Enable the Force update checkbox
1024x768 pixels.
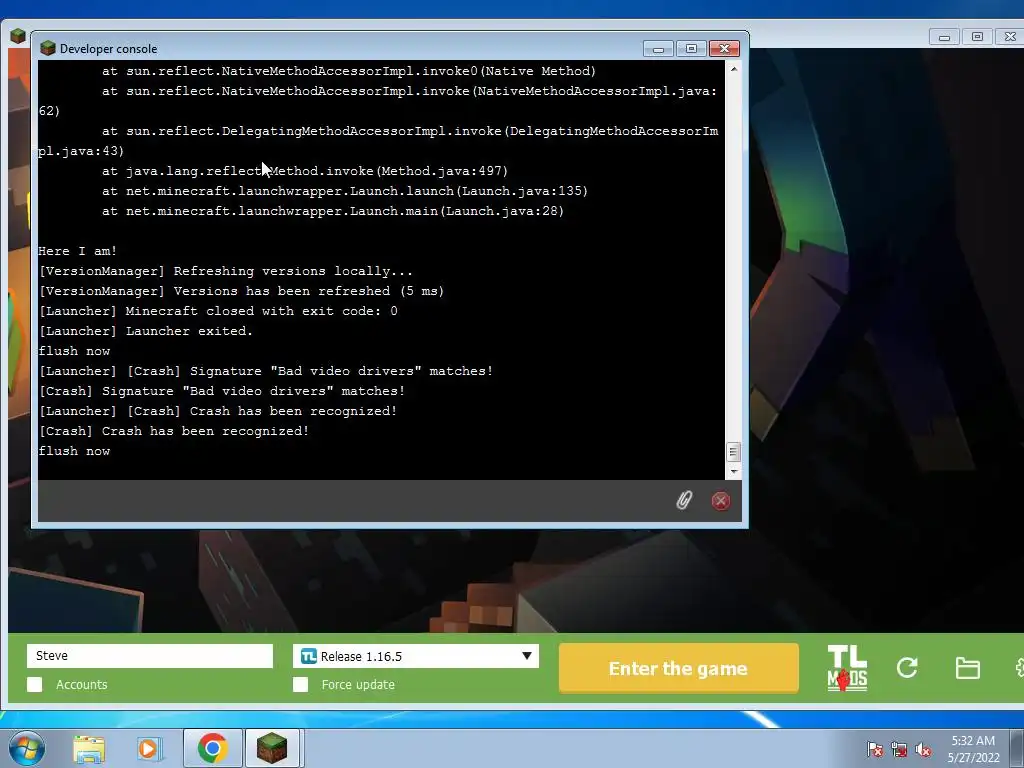[x=300, y=684]
